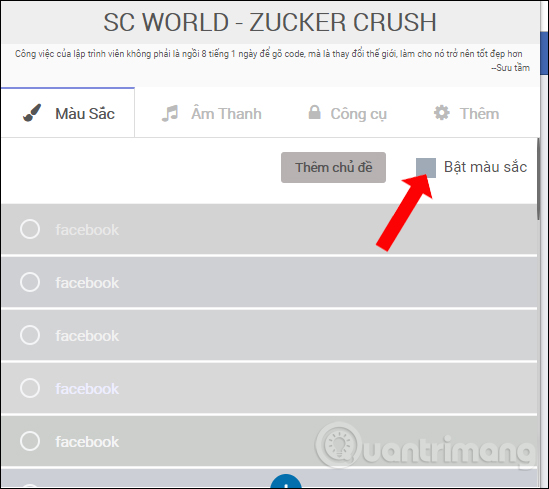Screen dimensions: 549x489
Task: Click the Bật màu sắc label text
Action: coord(485,167)
